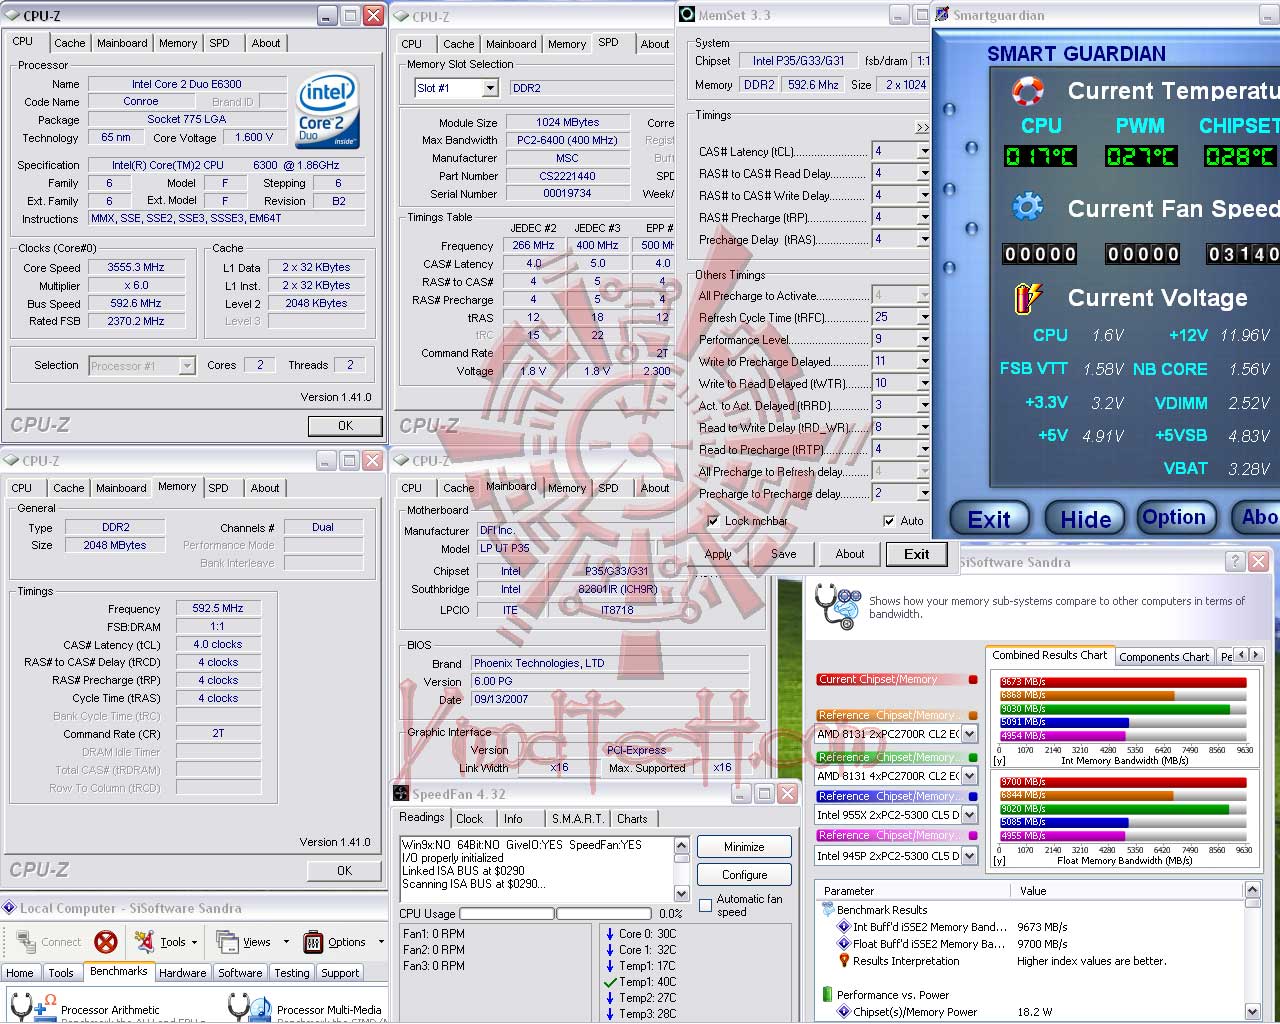
Task: Click the lifebuoy temperature icon in Smartguardian
Action: pos(1028,91)
